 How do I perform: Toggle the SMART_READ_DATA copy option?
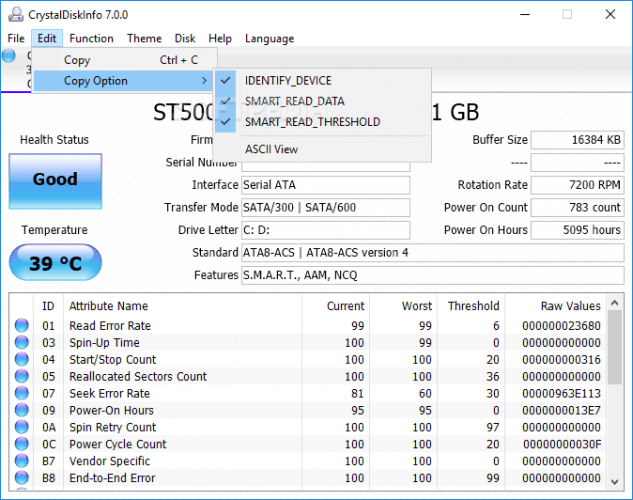click(x=294, y=101)
